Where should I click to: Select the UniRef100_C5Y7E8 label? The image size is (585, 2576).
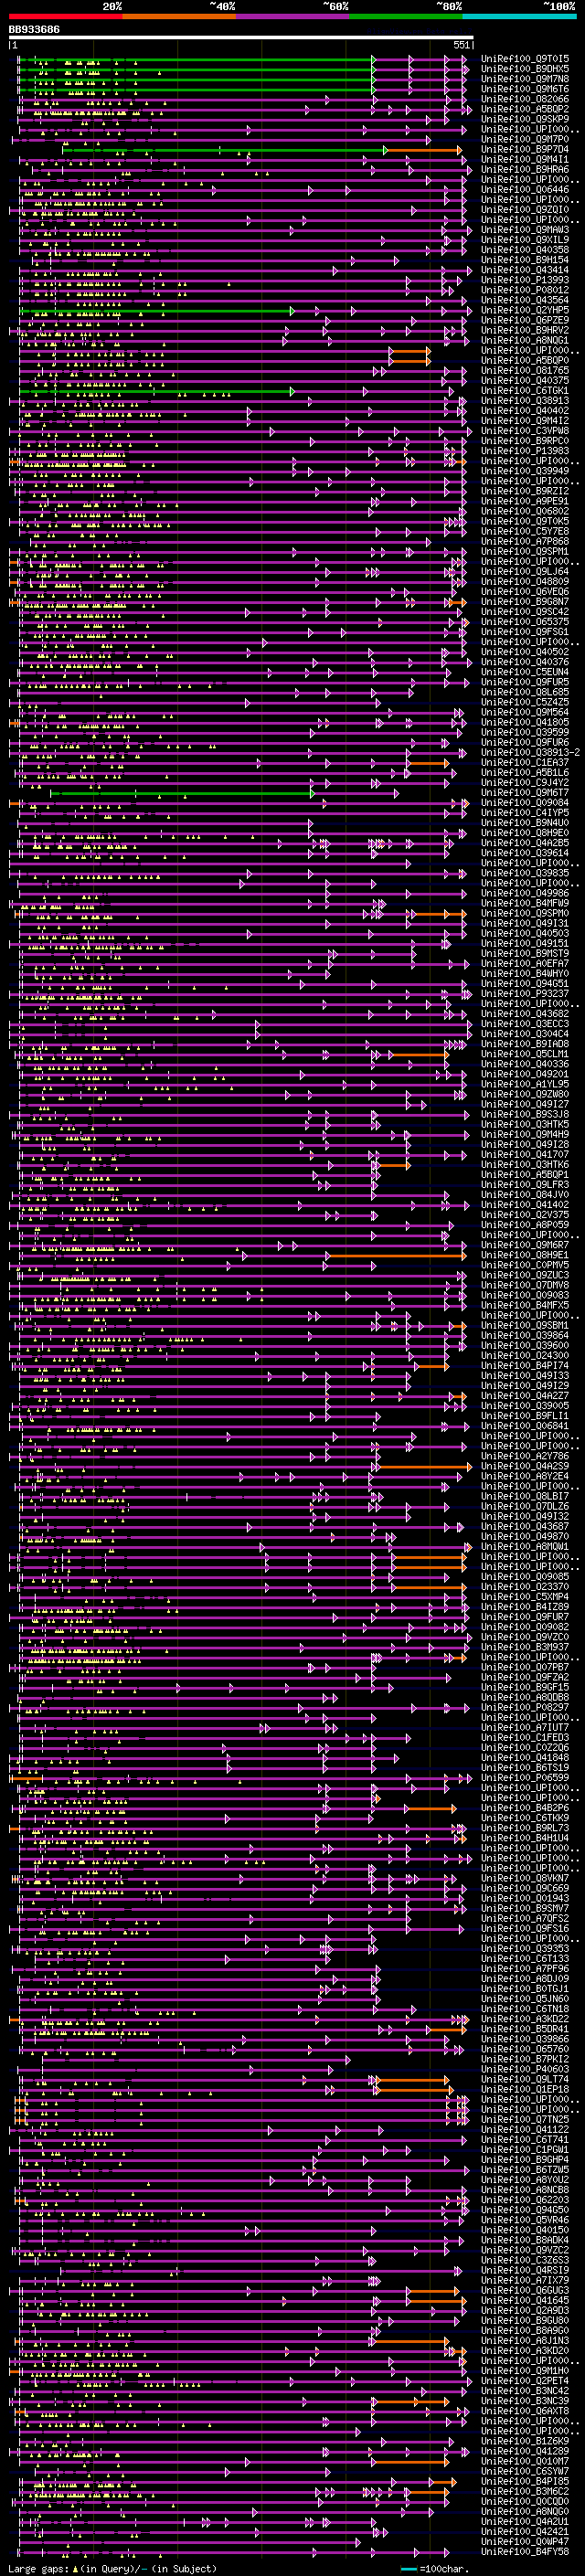click(524, 531)
